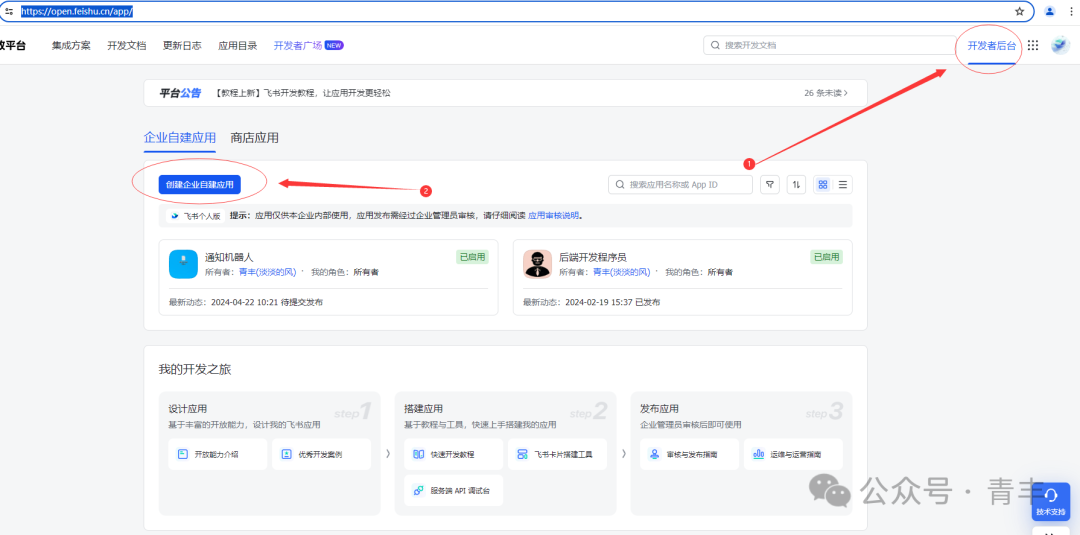Click the 我的开发之旅 heading

pos(195,369)
